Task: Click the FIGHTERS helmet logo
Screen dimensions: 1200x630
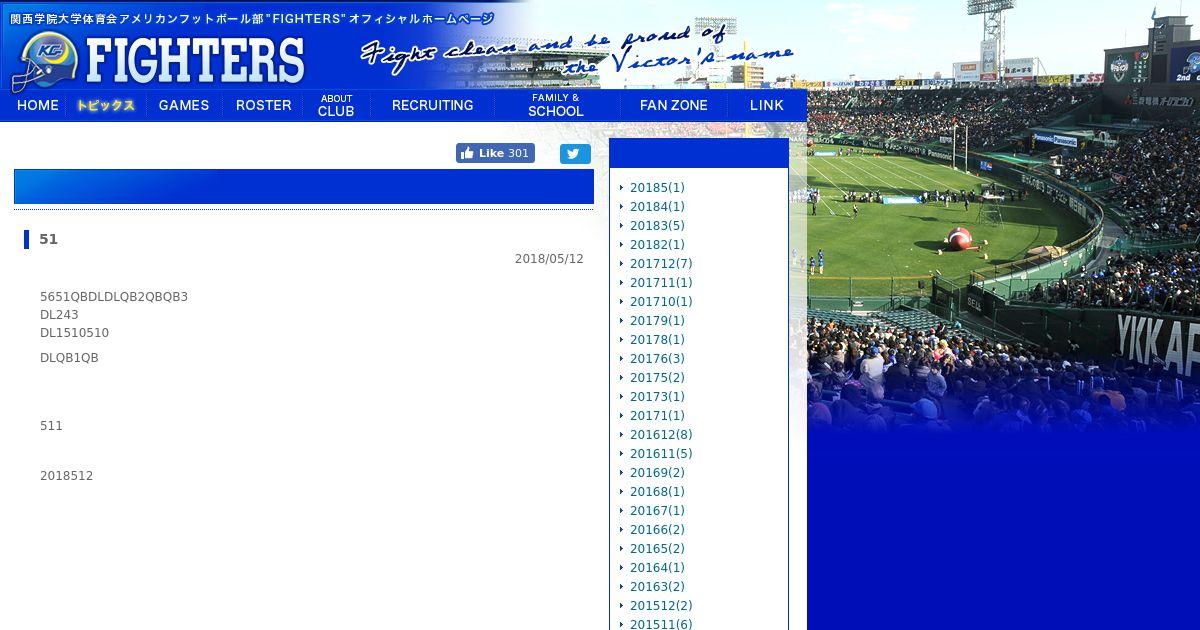Action: 45,60
